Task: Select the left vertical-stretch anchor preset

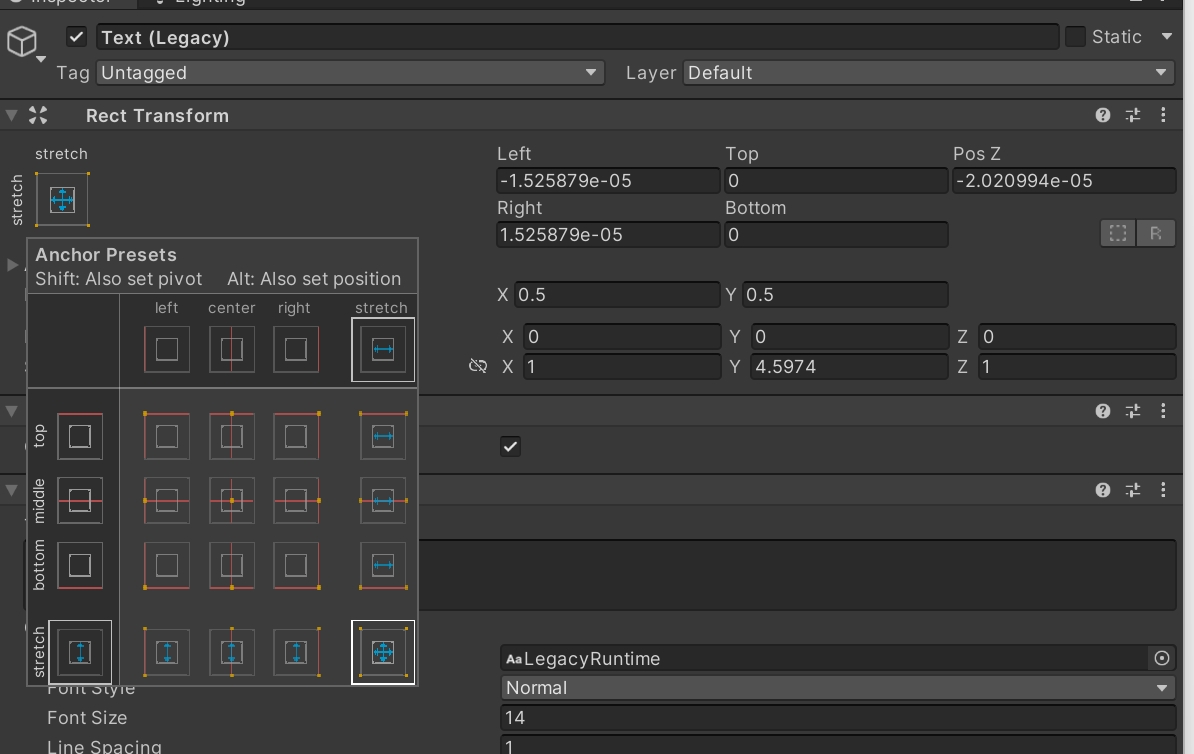Action: (167, 652)
